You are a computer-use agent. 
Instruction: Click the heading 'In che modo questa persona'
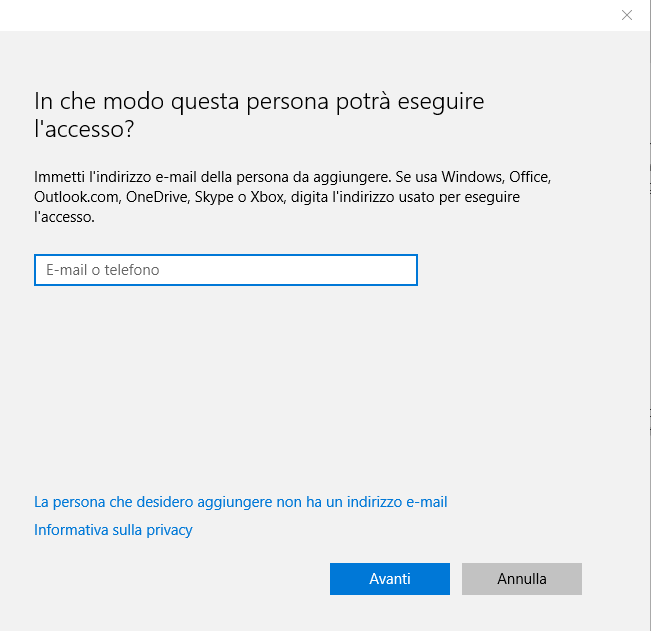click(259, 101)
